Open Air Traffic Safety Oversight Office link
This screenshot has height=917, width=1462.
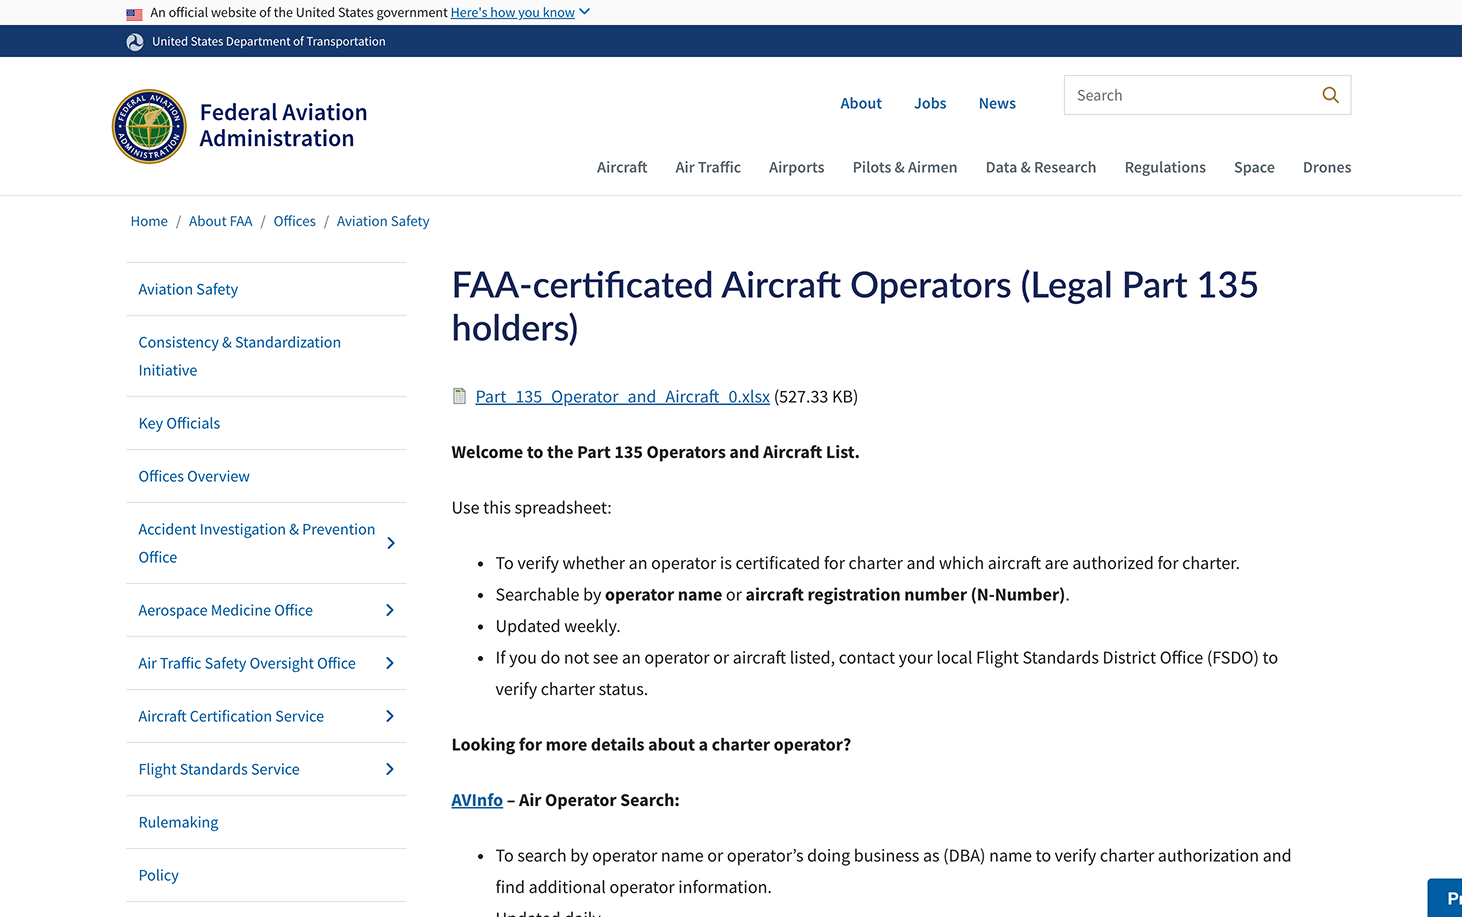coord(247,663)
